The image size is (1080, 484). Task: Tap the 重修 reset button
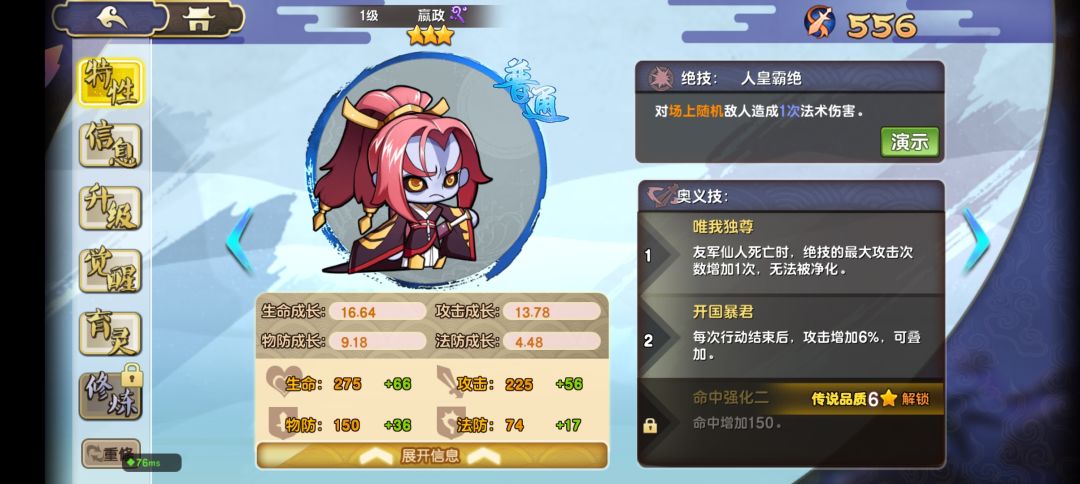click(x=111, y=454)
